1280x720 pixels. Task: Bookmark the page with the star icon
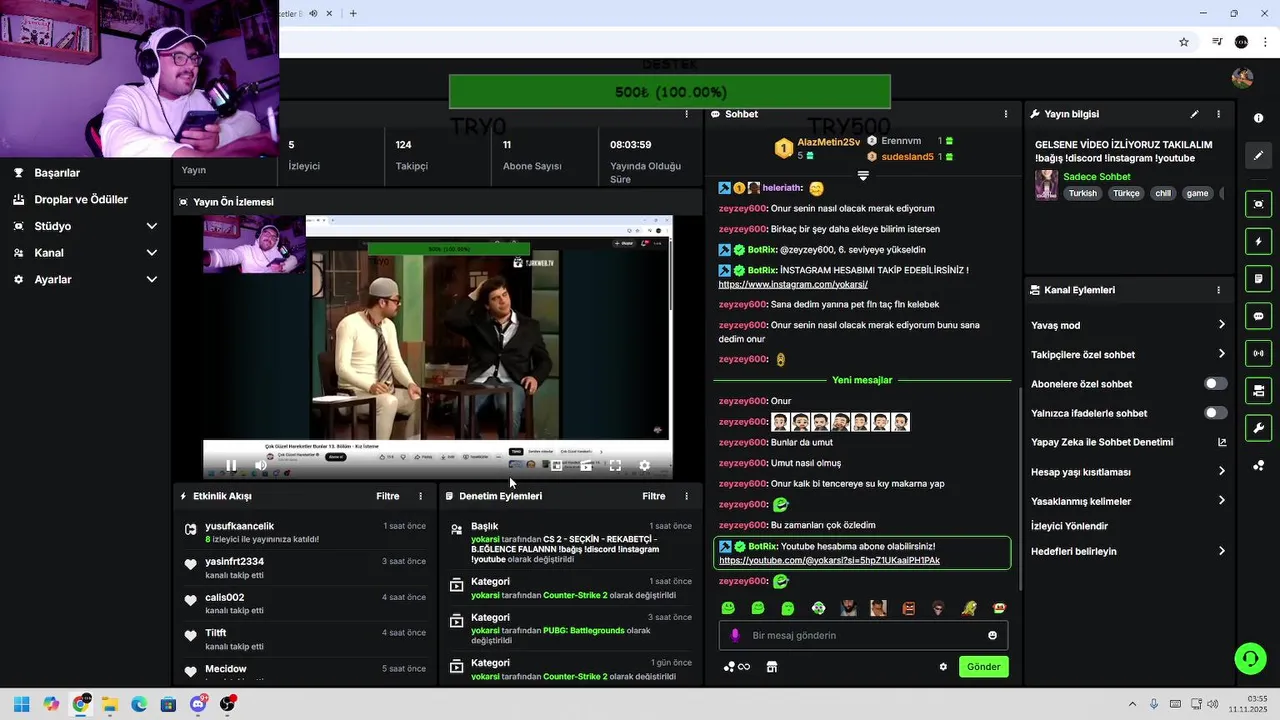(1184, 42)
